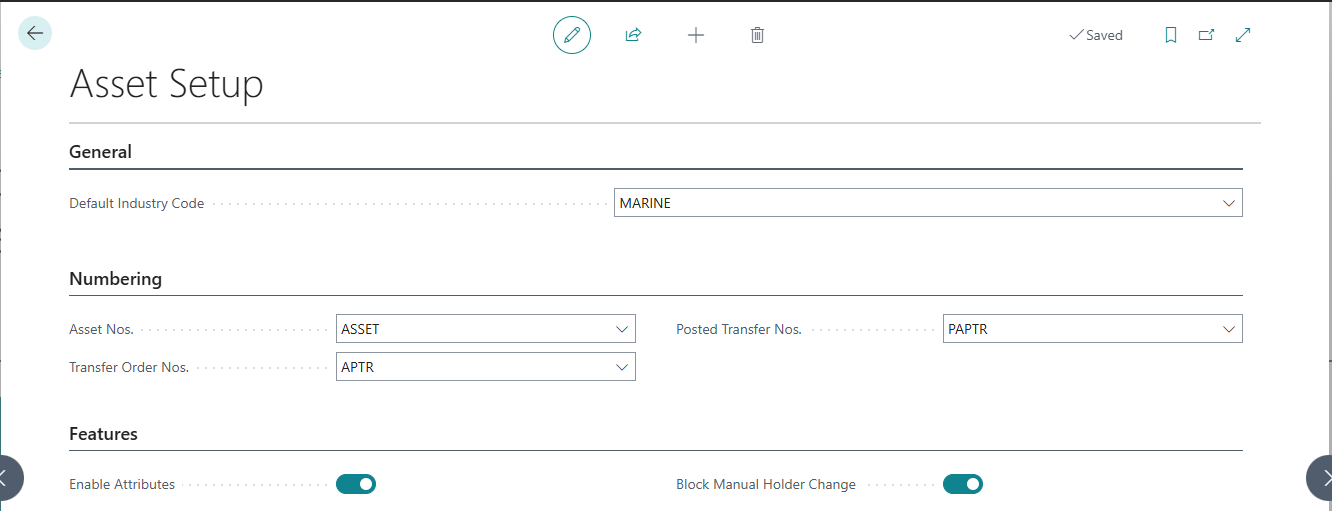
Task: Toggle Block Manual Holder Change switch
Action: click(x=963, y=484)
